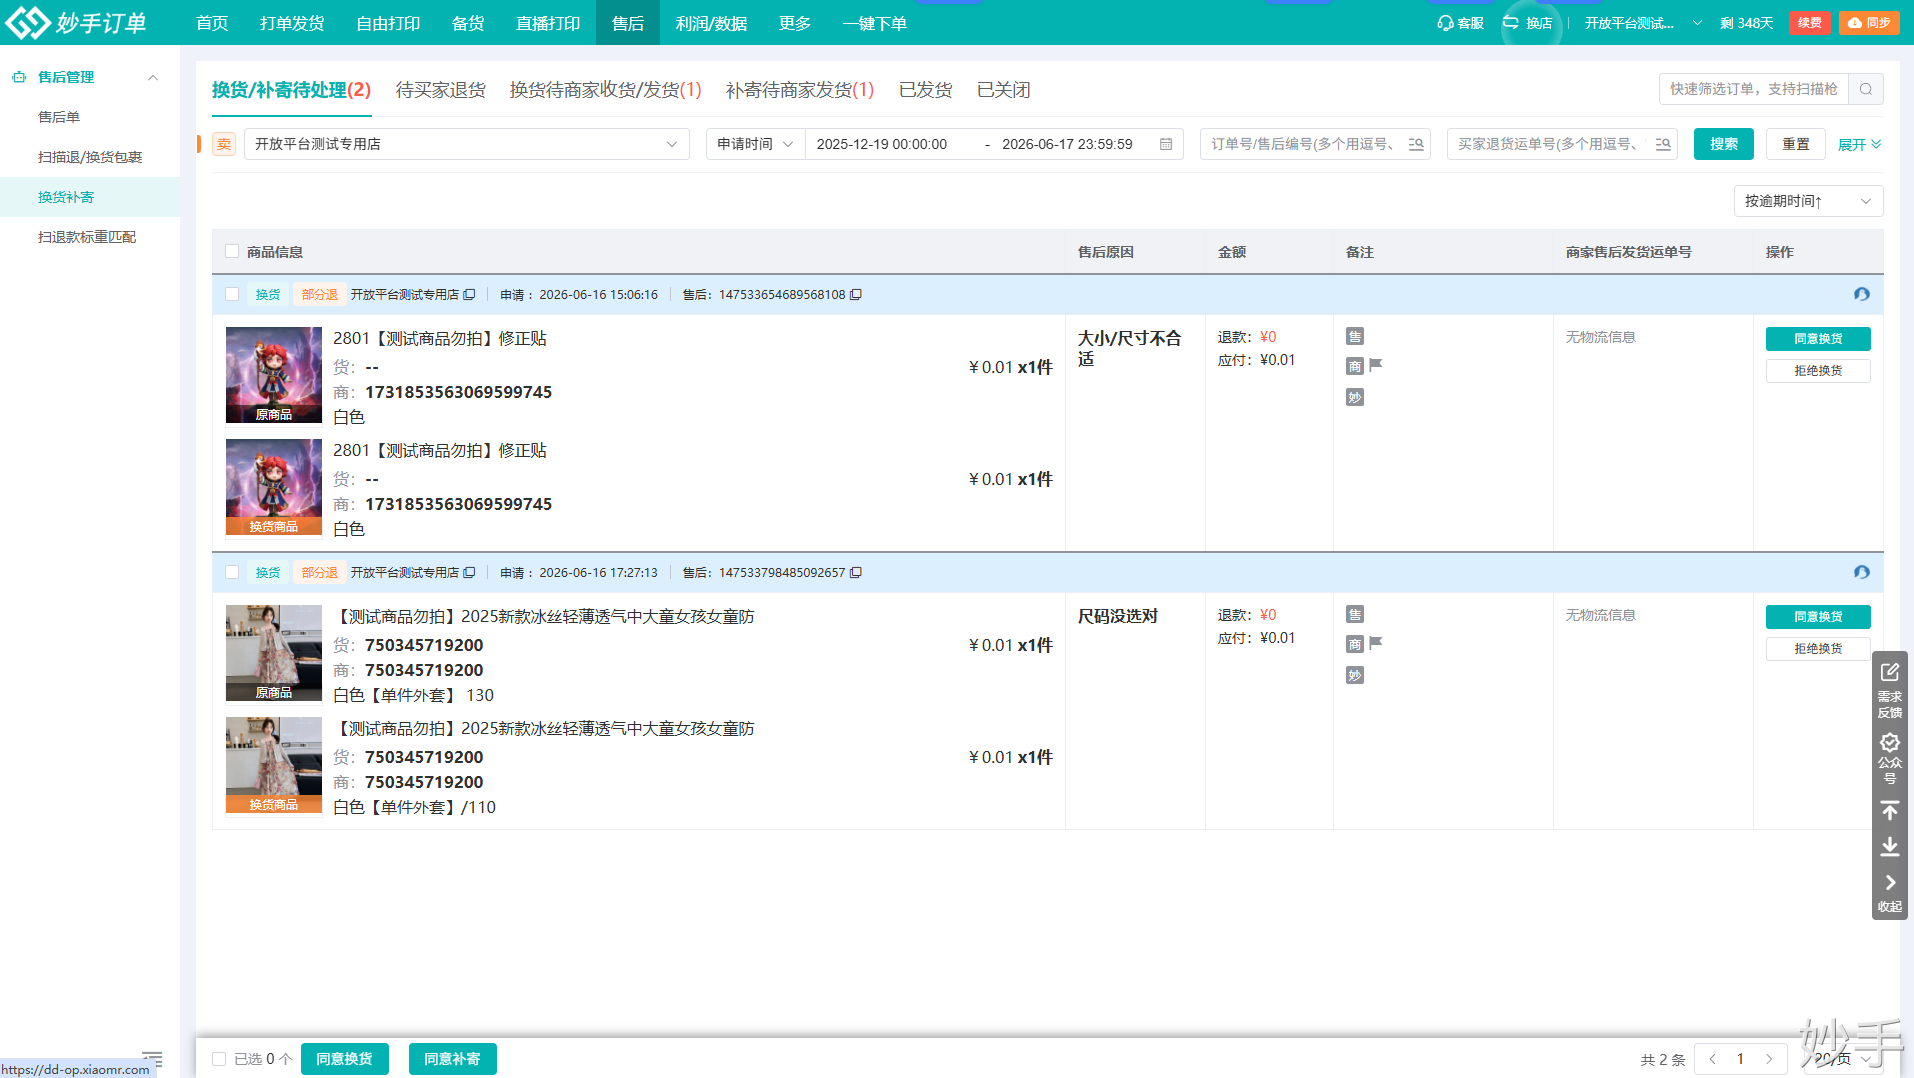The height and width of the screenshot is (1078, 1914).
Task: Switch to the 待买家退货 tab
Action: (x=441, y=90)
